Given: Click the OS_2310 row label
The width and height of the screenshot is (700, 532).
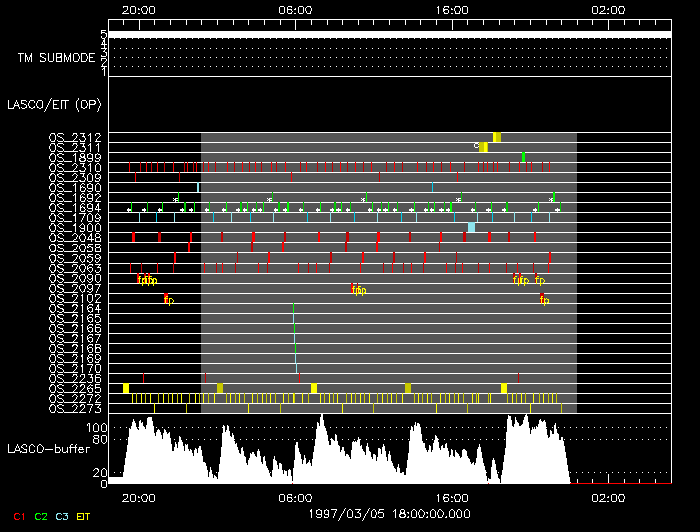Looking at the screenshot, I should [75, 167].
